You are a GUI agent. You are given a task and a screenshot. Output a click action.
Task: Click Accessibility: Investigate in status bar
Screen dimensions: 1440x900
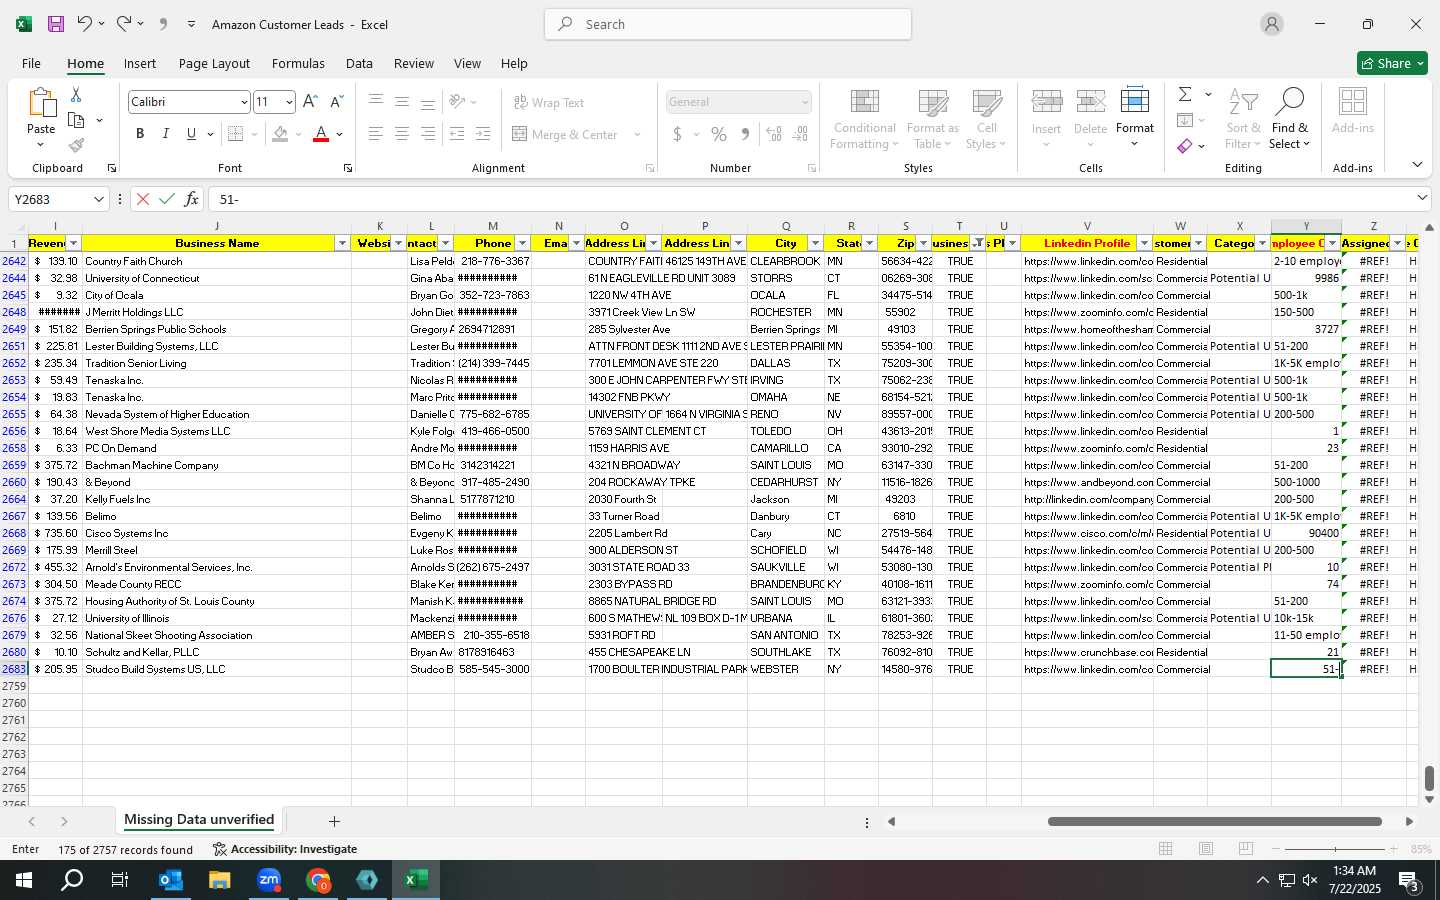coord(285,849)
